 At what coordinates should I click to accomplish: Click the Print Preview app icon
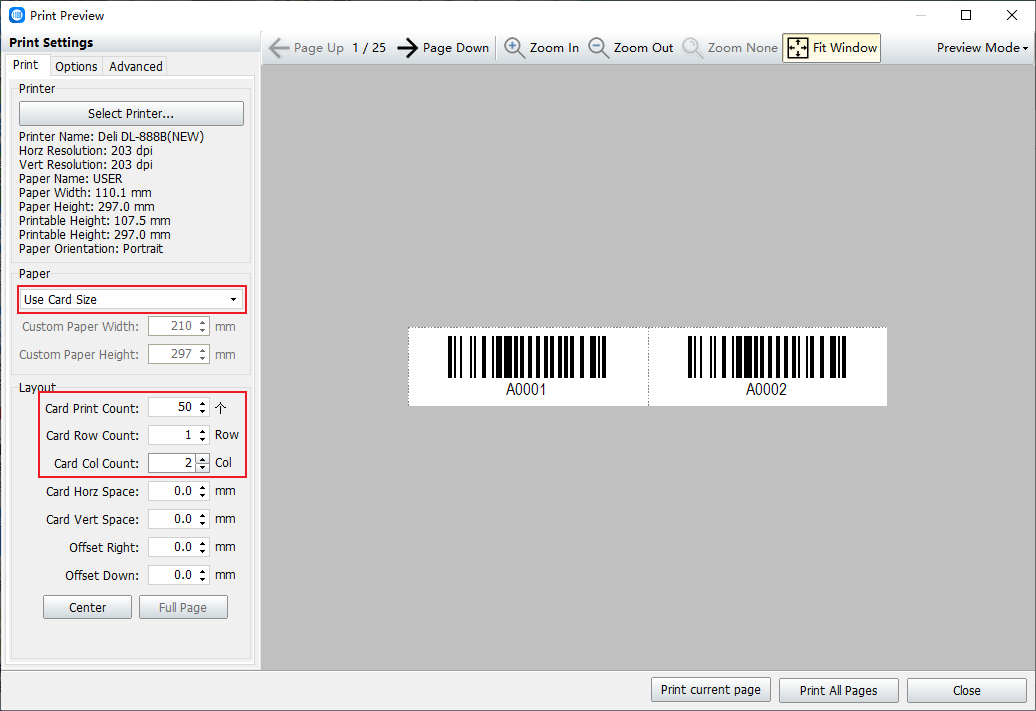(x=17, y=15)
